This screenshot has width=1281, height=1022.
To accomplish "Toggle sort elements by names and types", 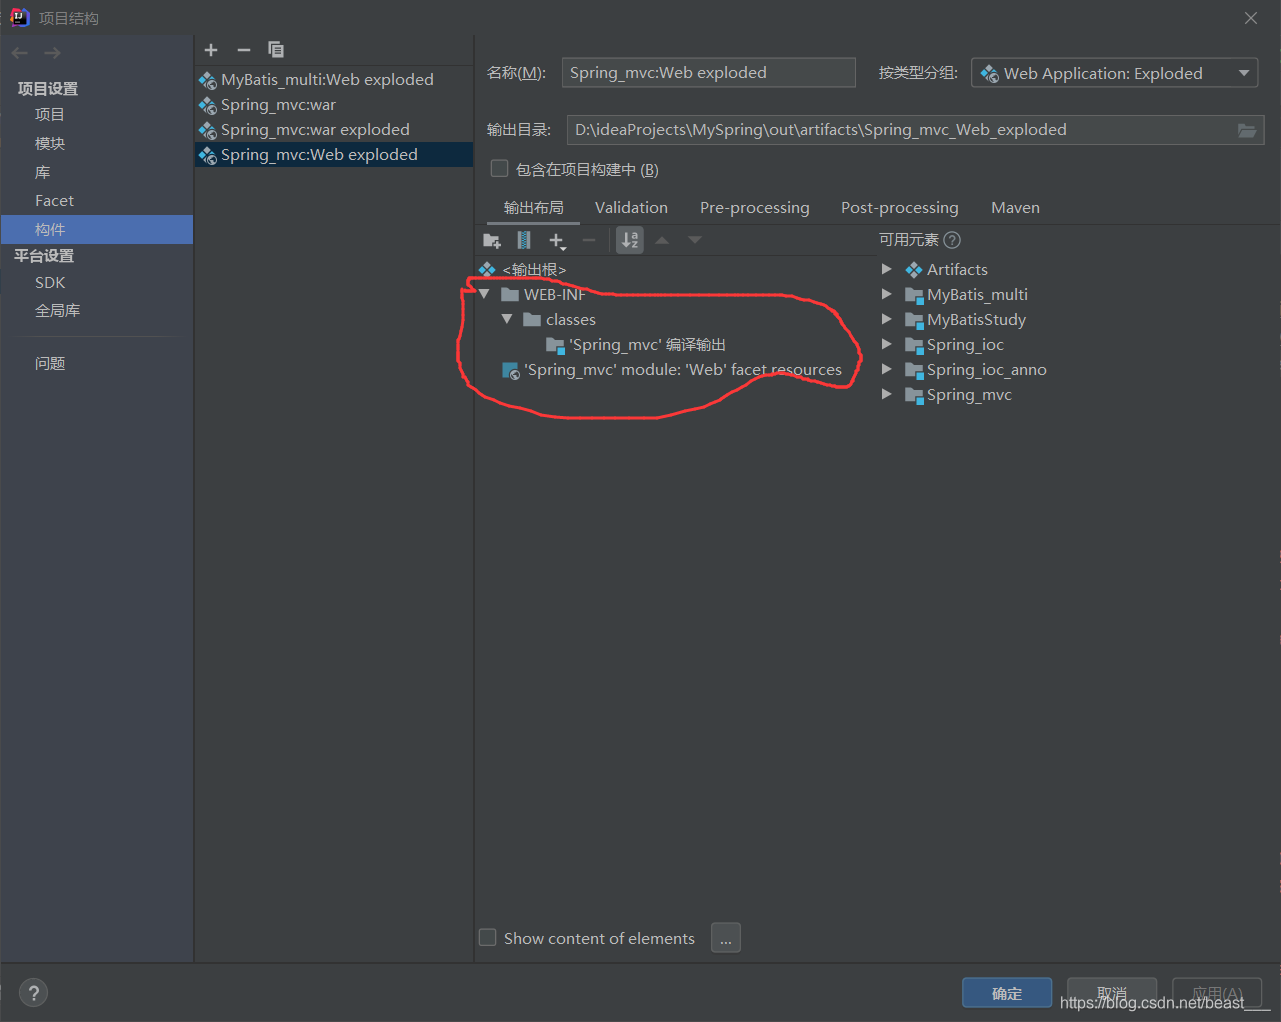I will click(x=630, y=240).
